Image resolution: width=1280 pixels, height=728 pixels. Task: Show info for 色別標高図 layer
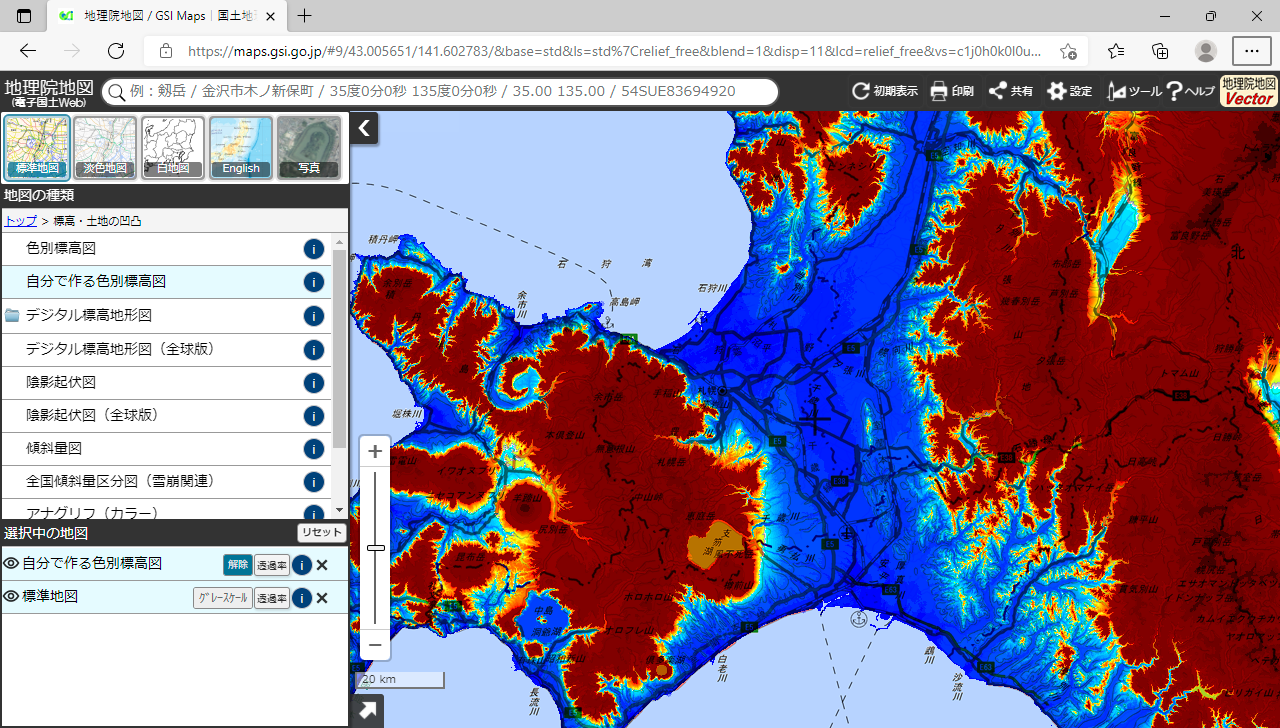tap(313, 249)
